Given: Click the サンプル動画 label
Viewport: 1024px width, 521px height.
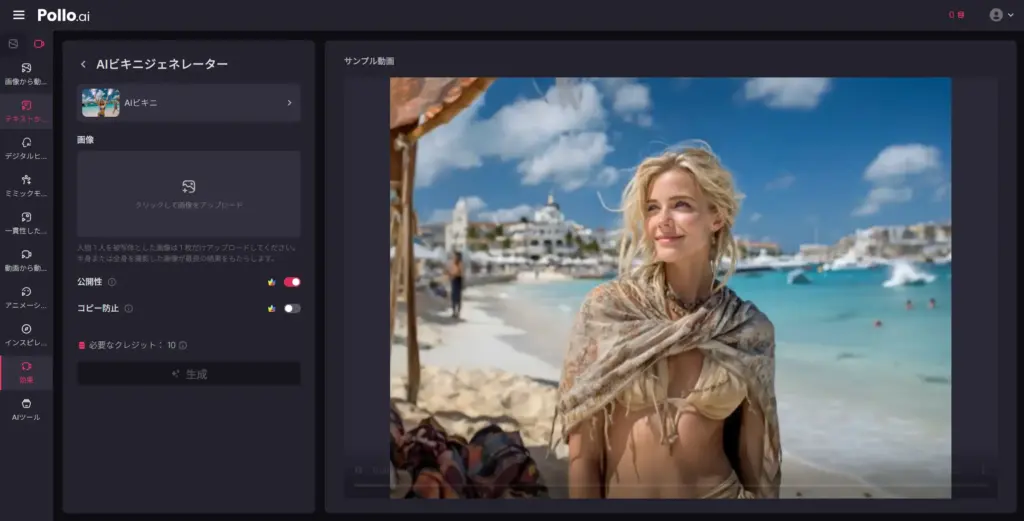Looking at the screenshot, I should pos(369,61).
